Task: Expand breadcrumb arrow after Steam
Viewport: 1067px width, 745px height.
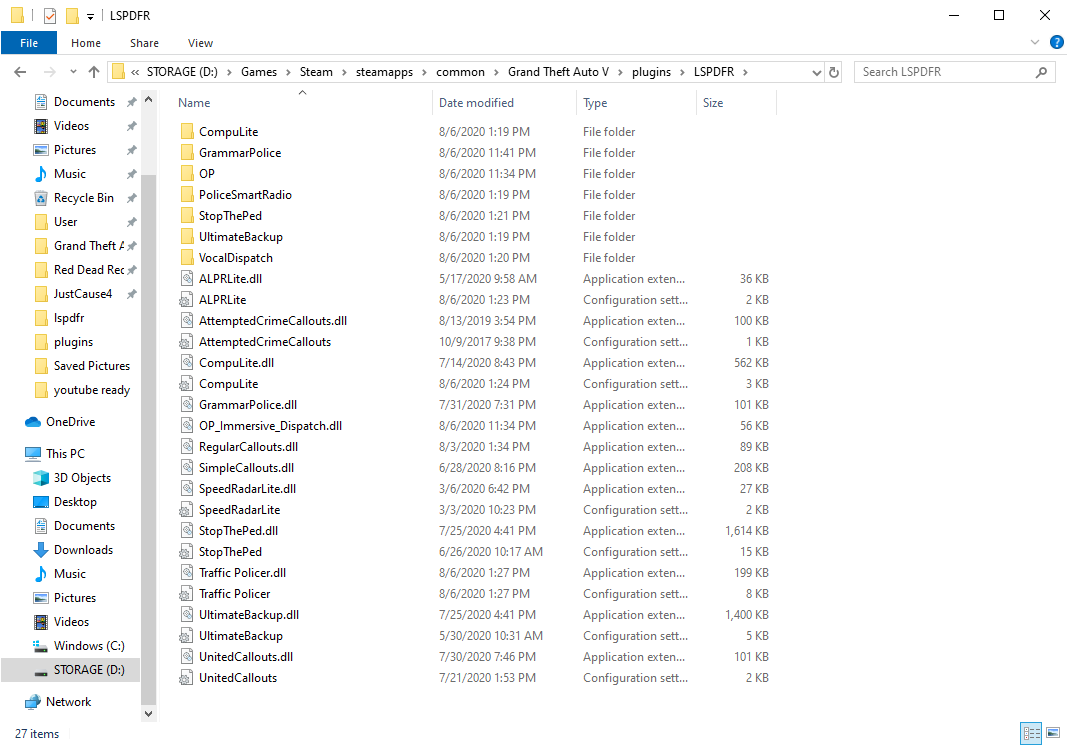Action: [x=344, y=72]
